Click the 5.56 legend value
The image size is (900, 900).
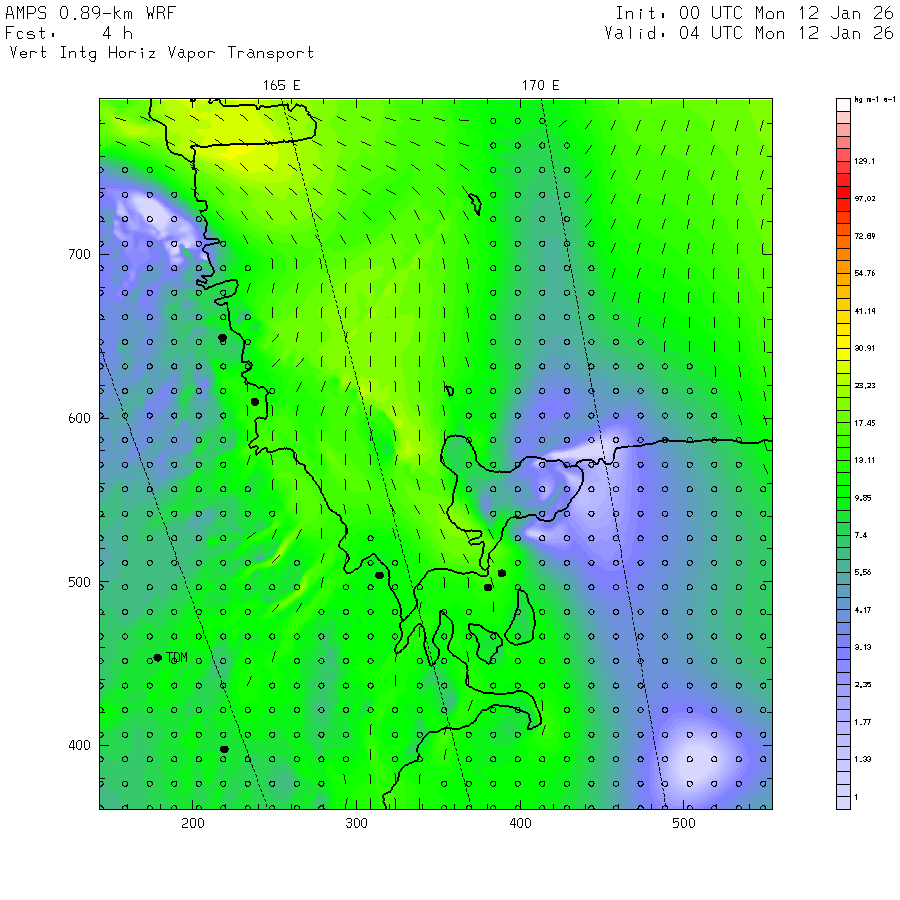tap(863, 572)
